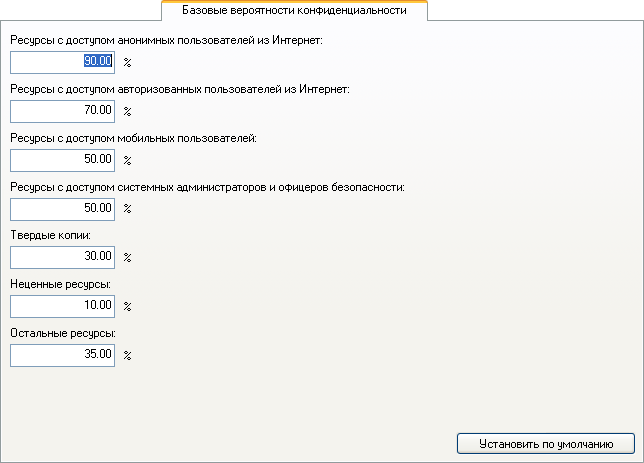644x463 pixels.
Task: Click the percent sign beside the 30.00 field
Action: click(x=127, y=258)
